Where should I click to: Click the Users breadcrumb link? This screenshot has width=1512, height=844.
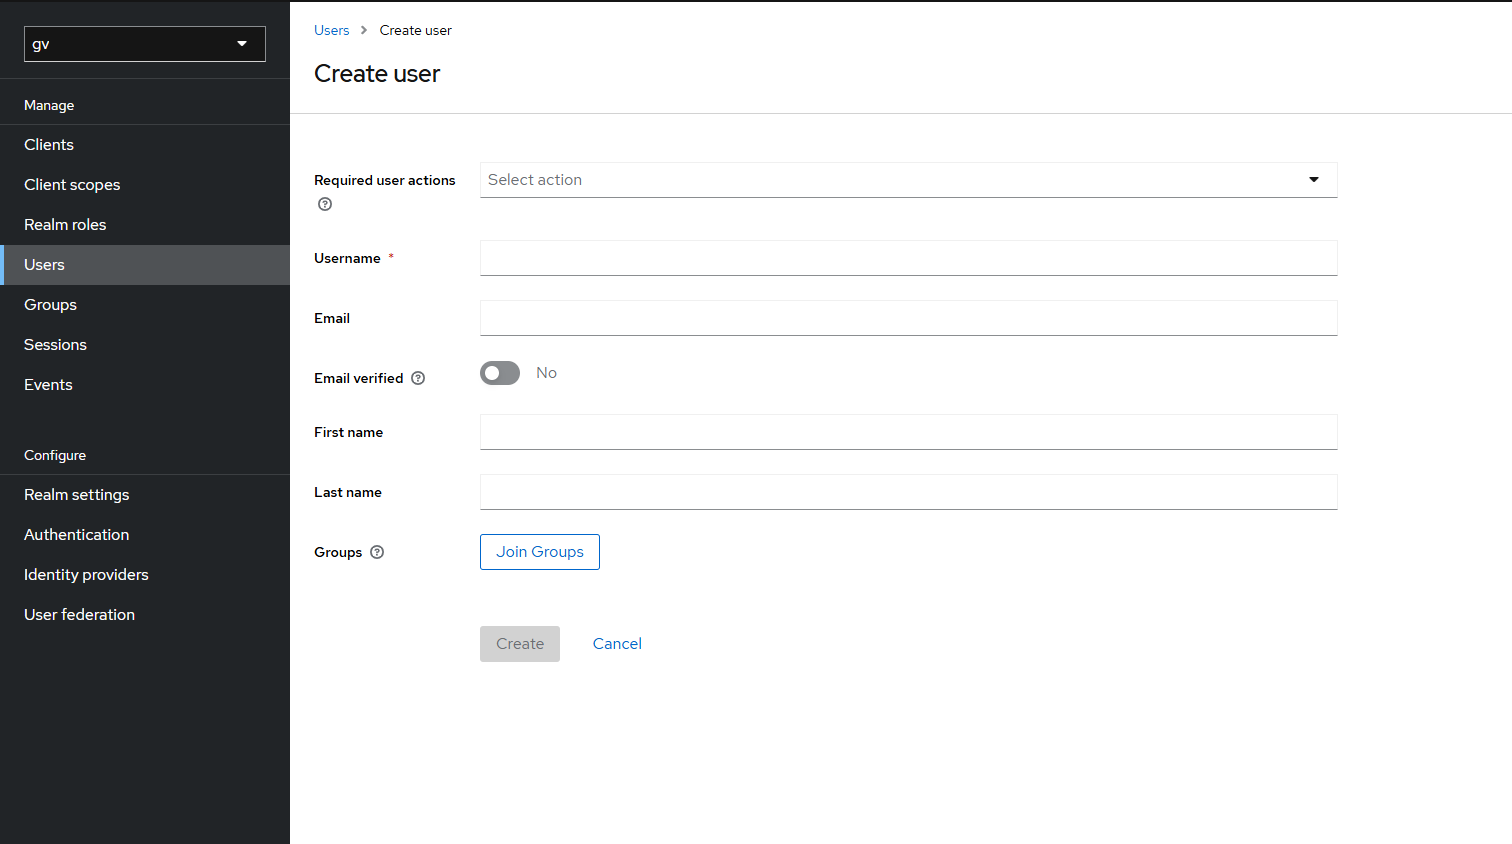[331, 30]
